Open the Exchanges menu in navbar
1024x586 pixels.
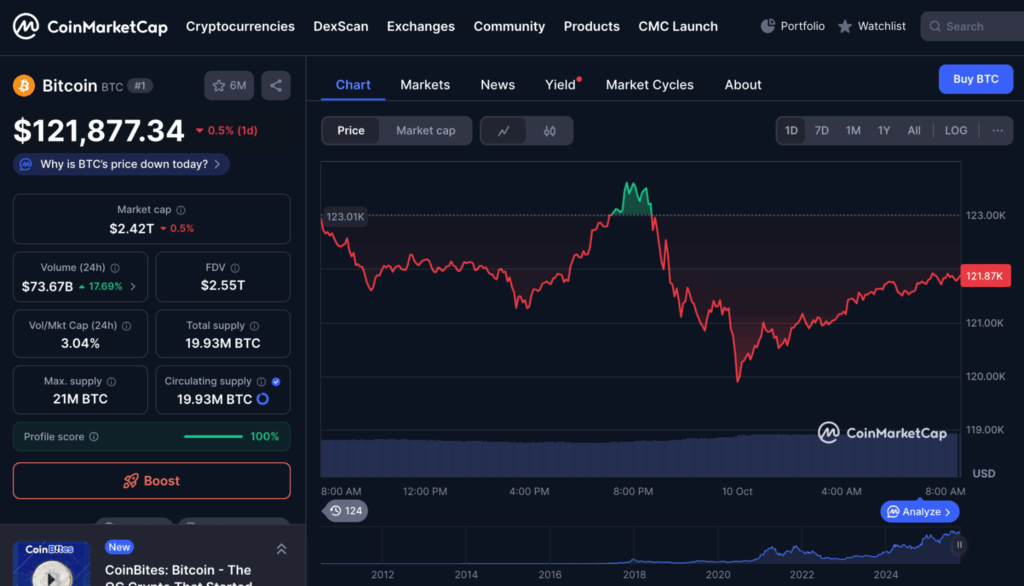click(x=420, y=27)
